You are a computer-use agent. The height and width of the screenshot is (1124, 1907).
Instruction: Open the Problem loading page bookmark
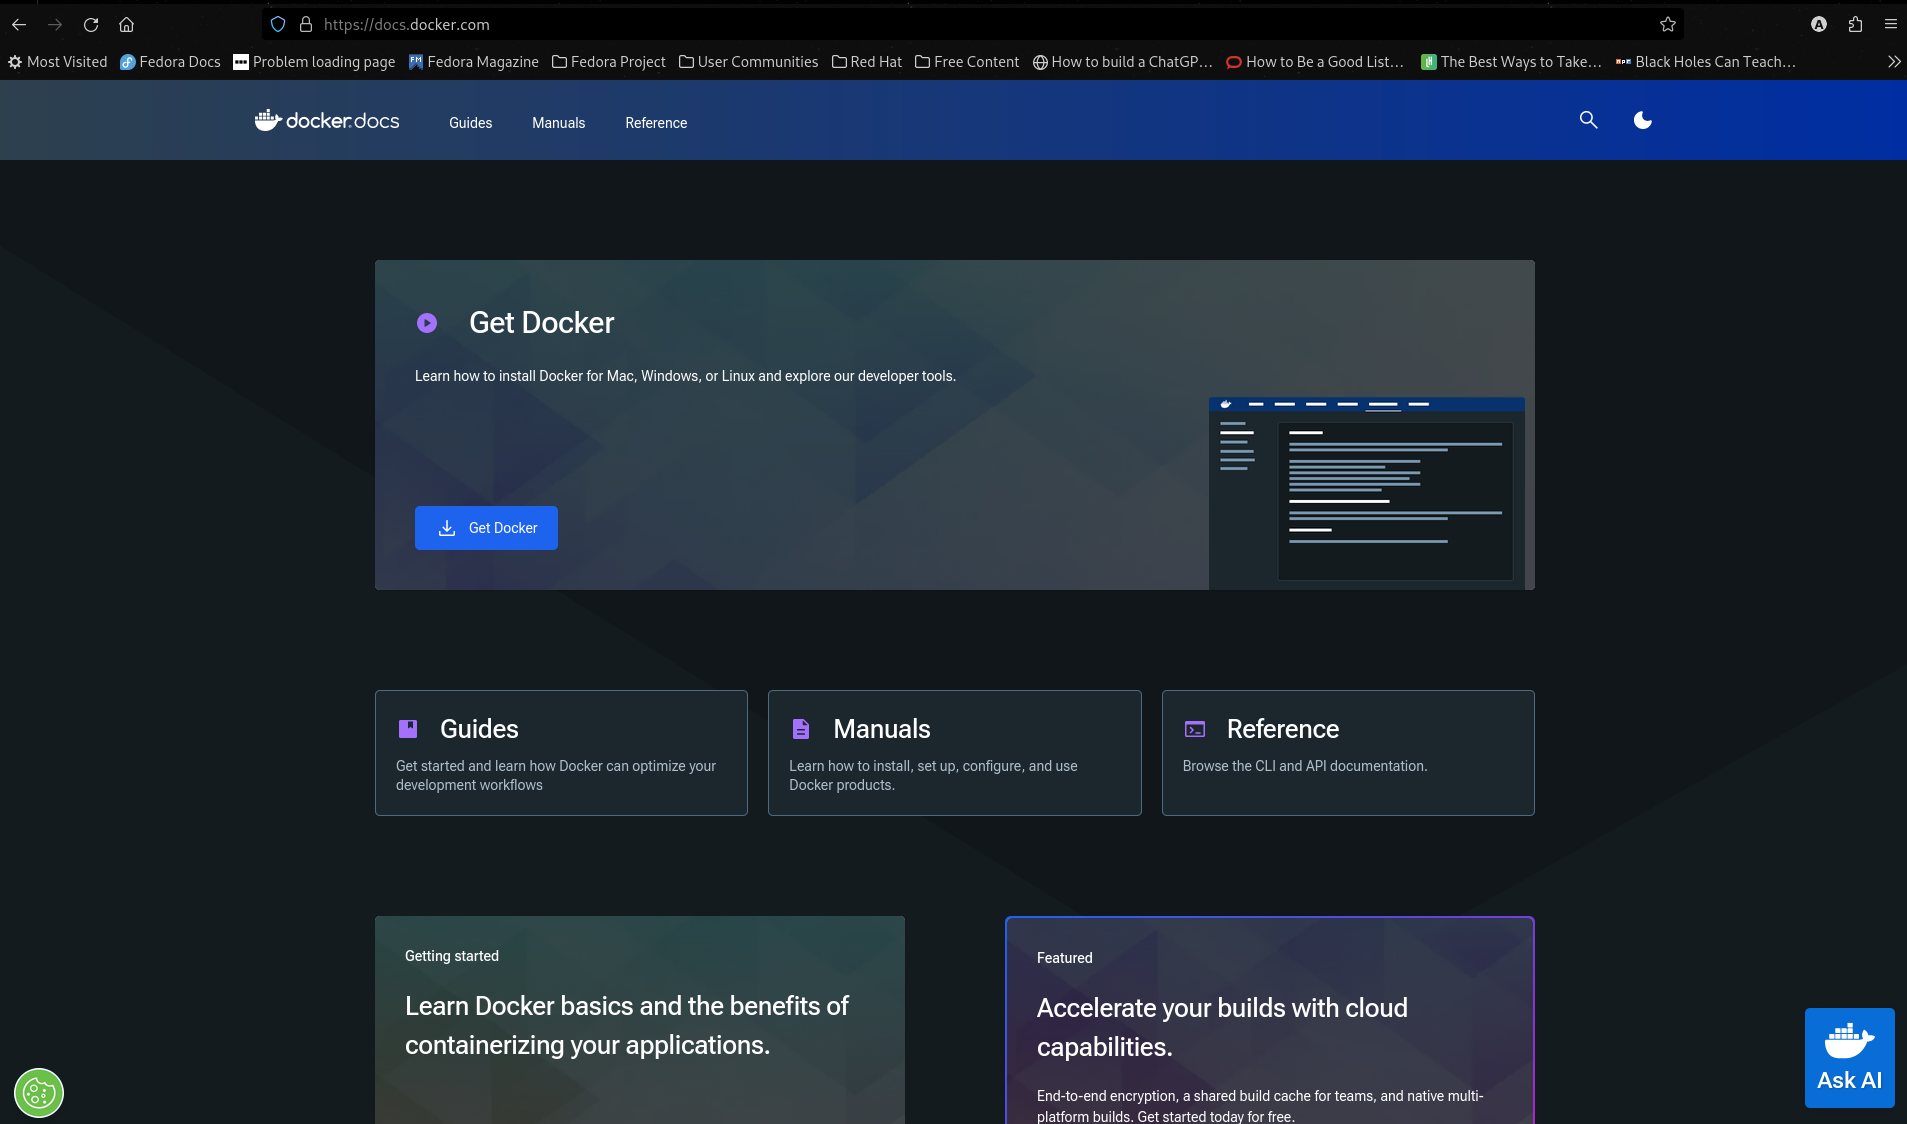coord(314,62)
